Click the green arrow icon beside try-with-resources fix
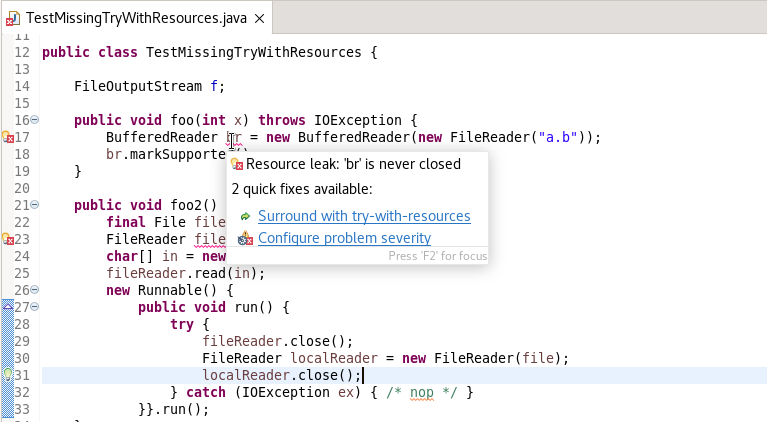Viewport: 767px width, 422px height. pyautogui.click(x=245, y=216)
